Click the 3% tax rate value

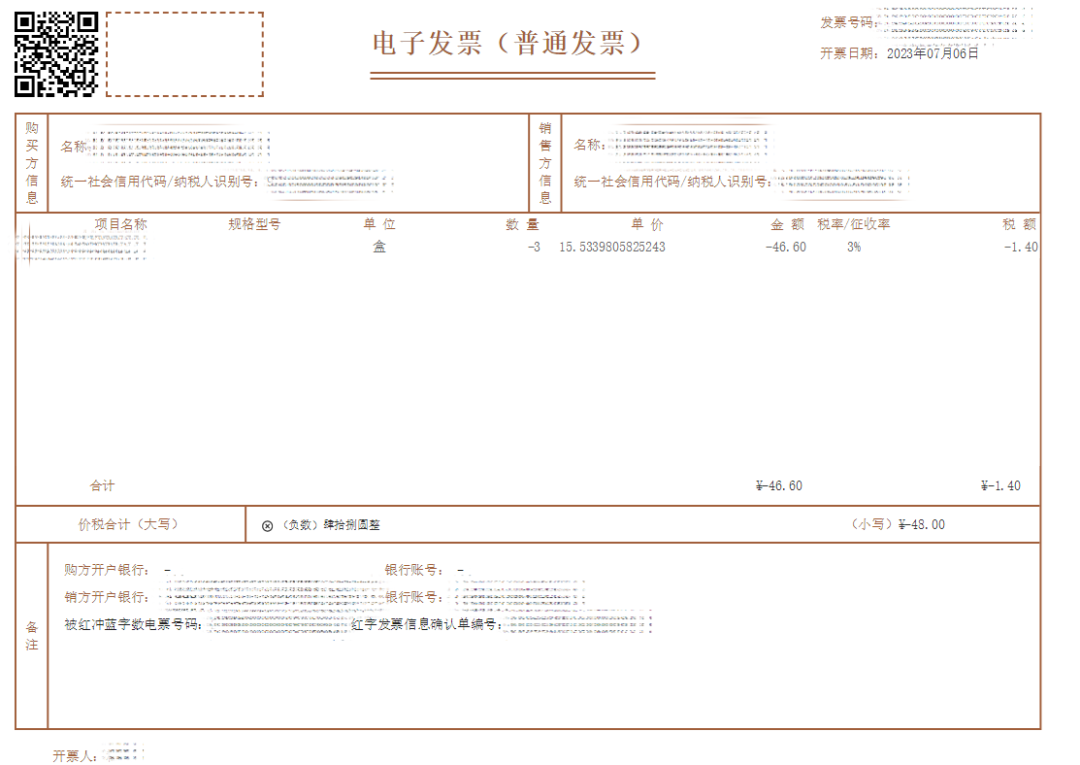853,247
